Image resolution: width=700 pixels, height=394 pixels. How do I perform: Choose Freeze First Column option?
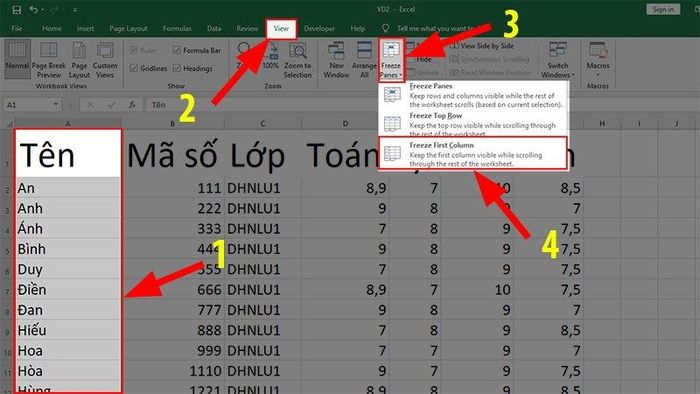pyautogui.click(x=473, y=153)
